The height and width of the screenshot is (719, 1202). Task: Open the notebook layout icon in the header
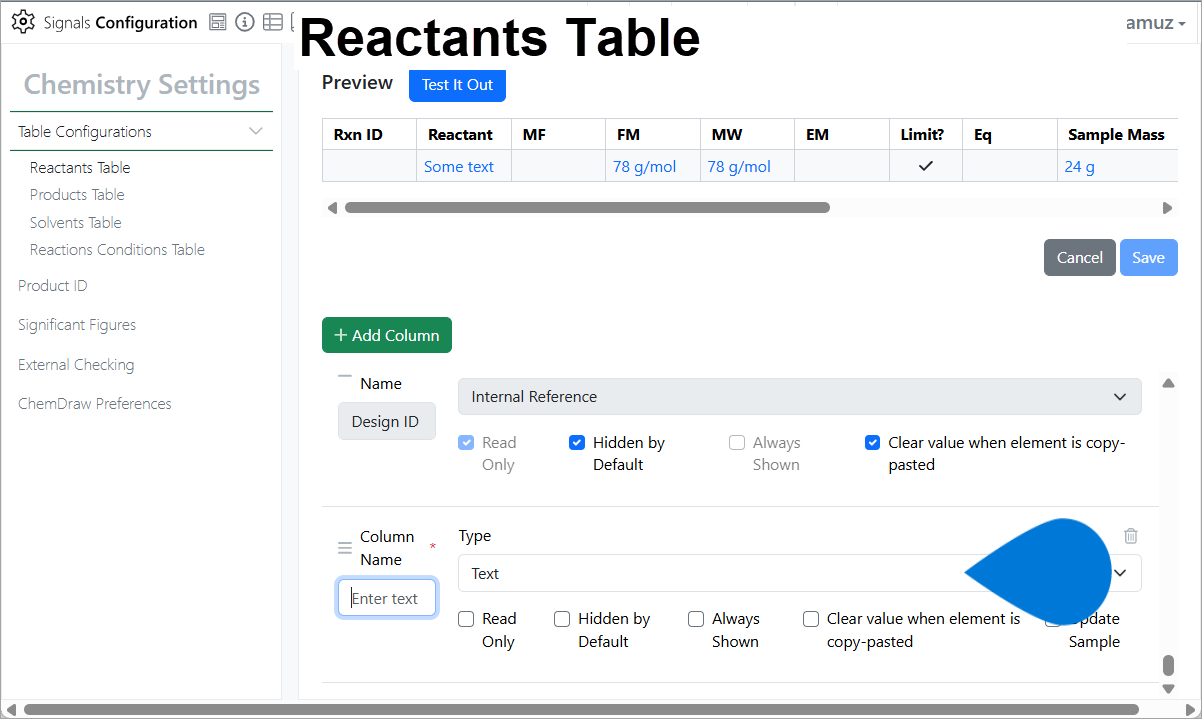pyautogui.click(x=217, y=21)
